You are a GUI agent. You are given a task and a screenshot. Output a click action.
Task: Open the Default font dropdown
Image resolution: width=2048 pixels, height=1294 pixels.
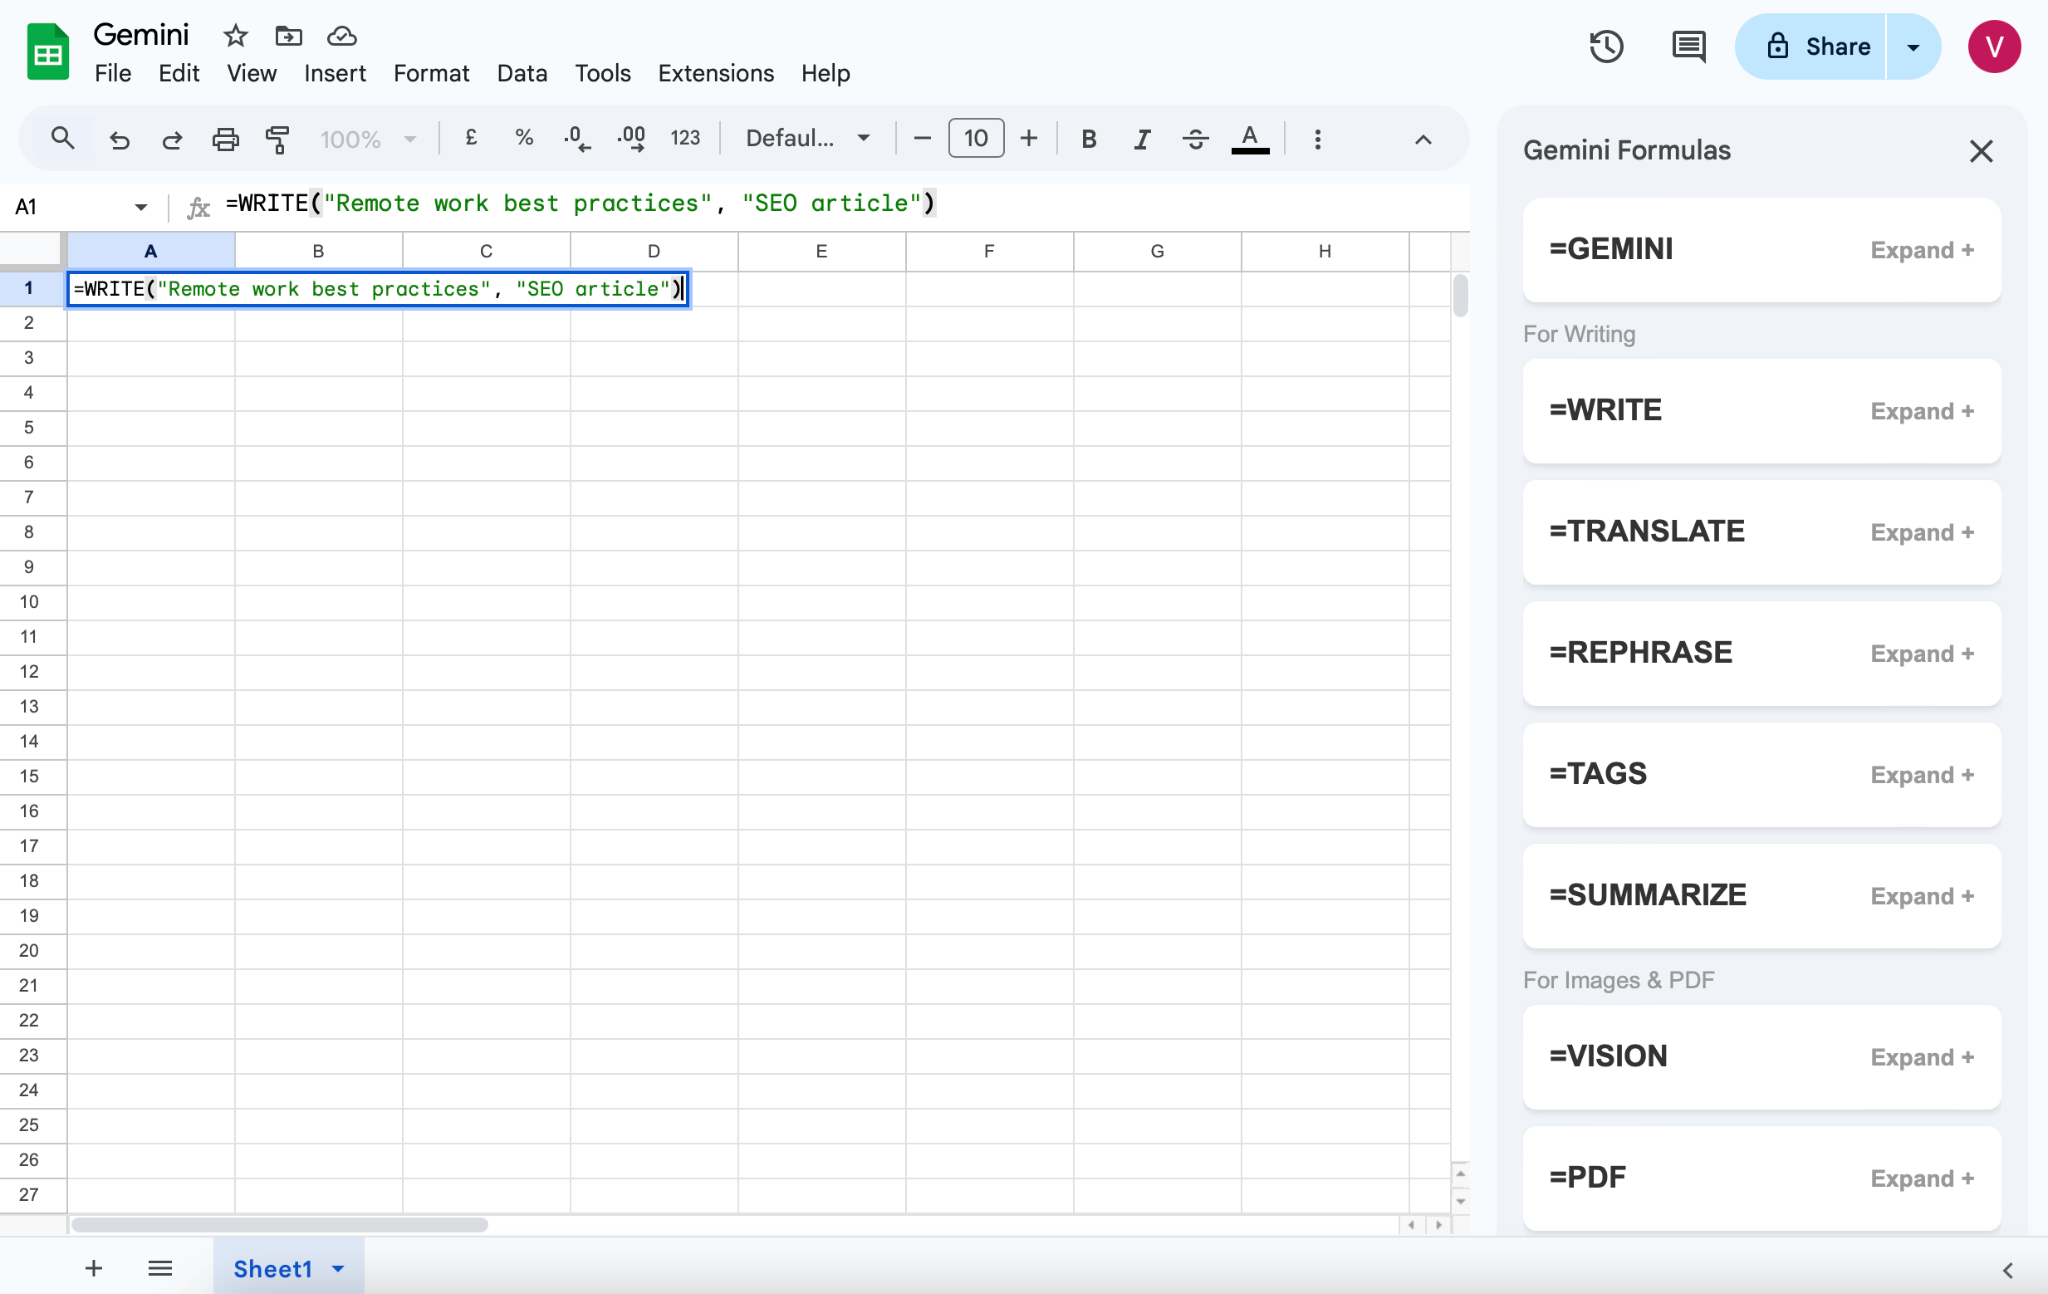pyautogui.click(x=808, y=138)
